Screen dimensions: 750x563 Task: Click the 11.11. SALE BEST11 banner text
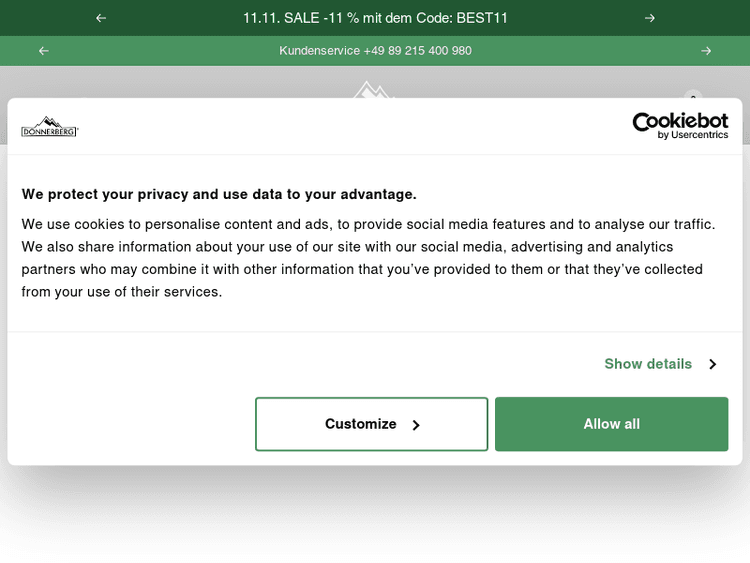click(x=375, y=18)
